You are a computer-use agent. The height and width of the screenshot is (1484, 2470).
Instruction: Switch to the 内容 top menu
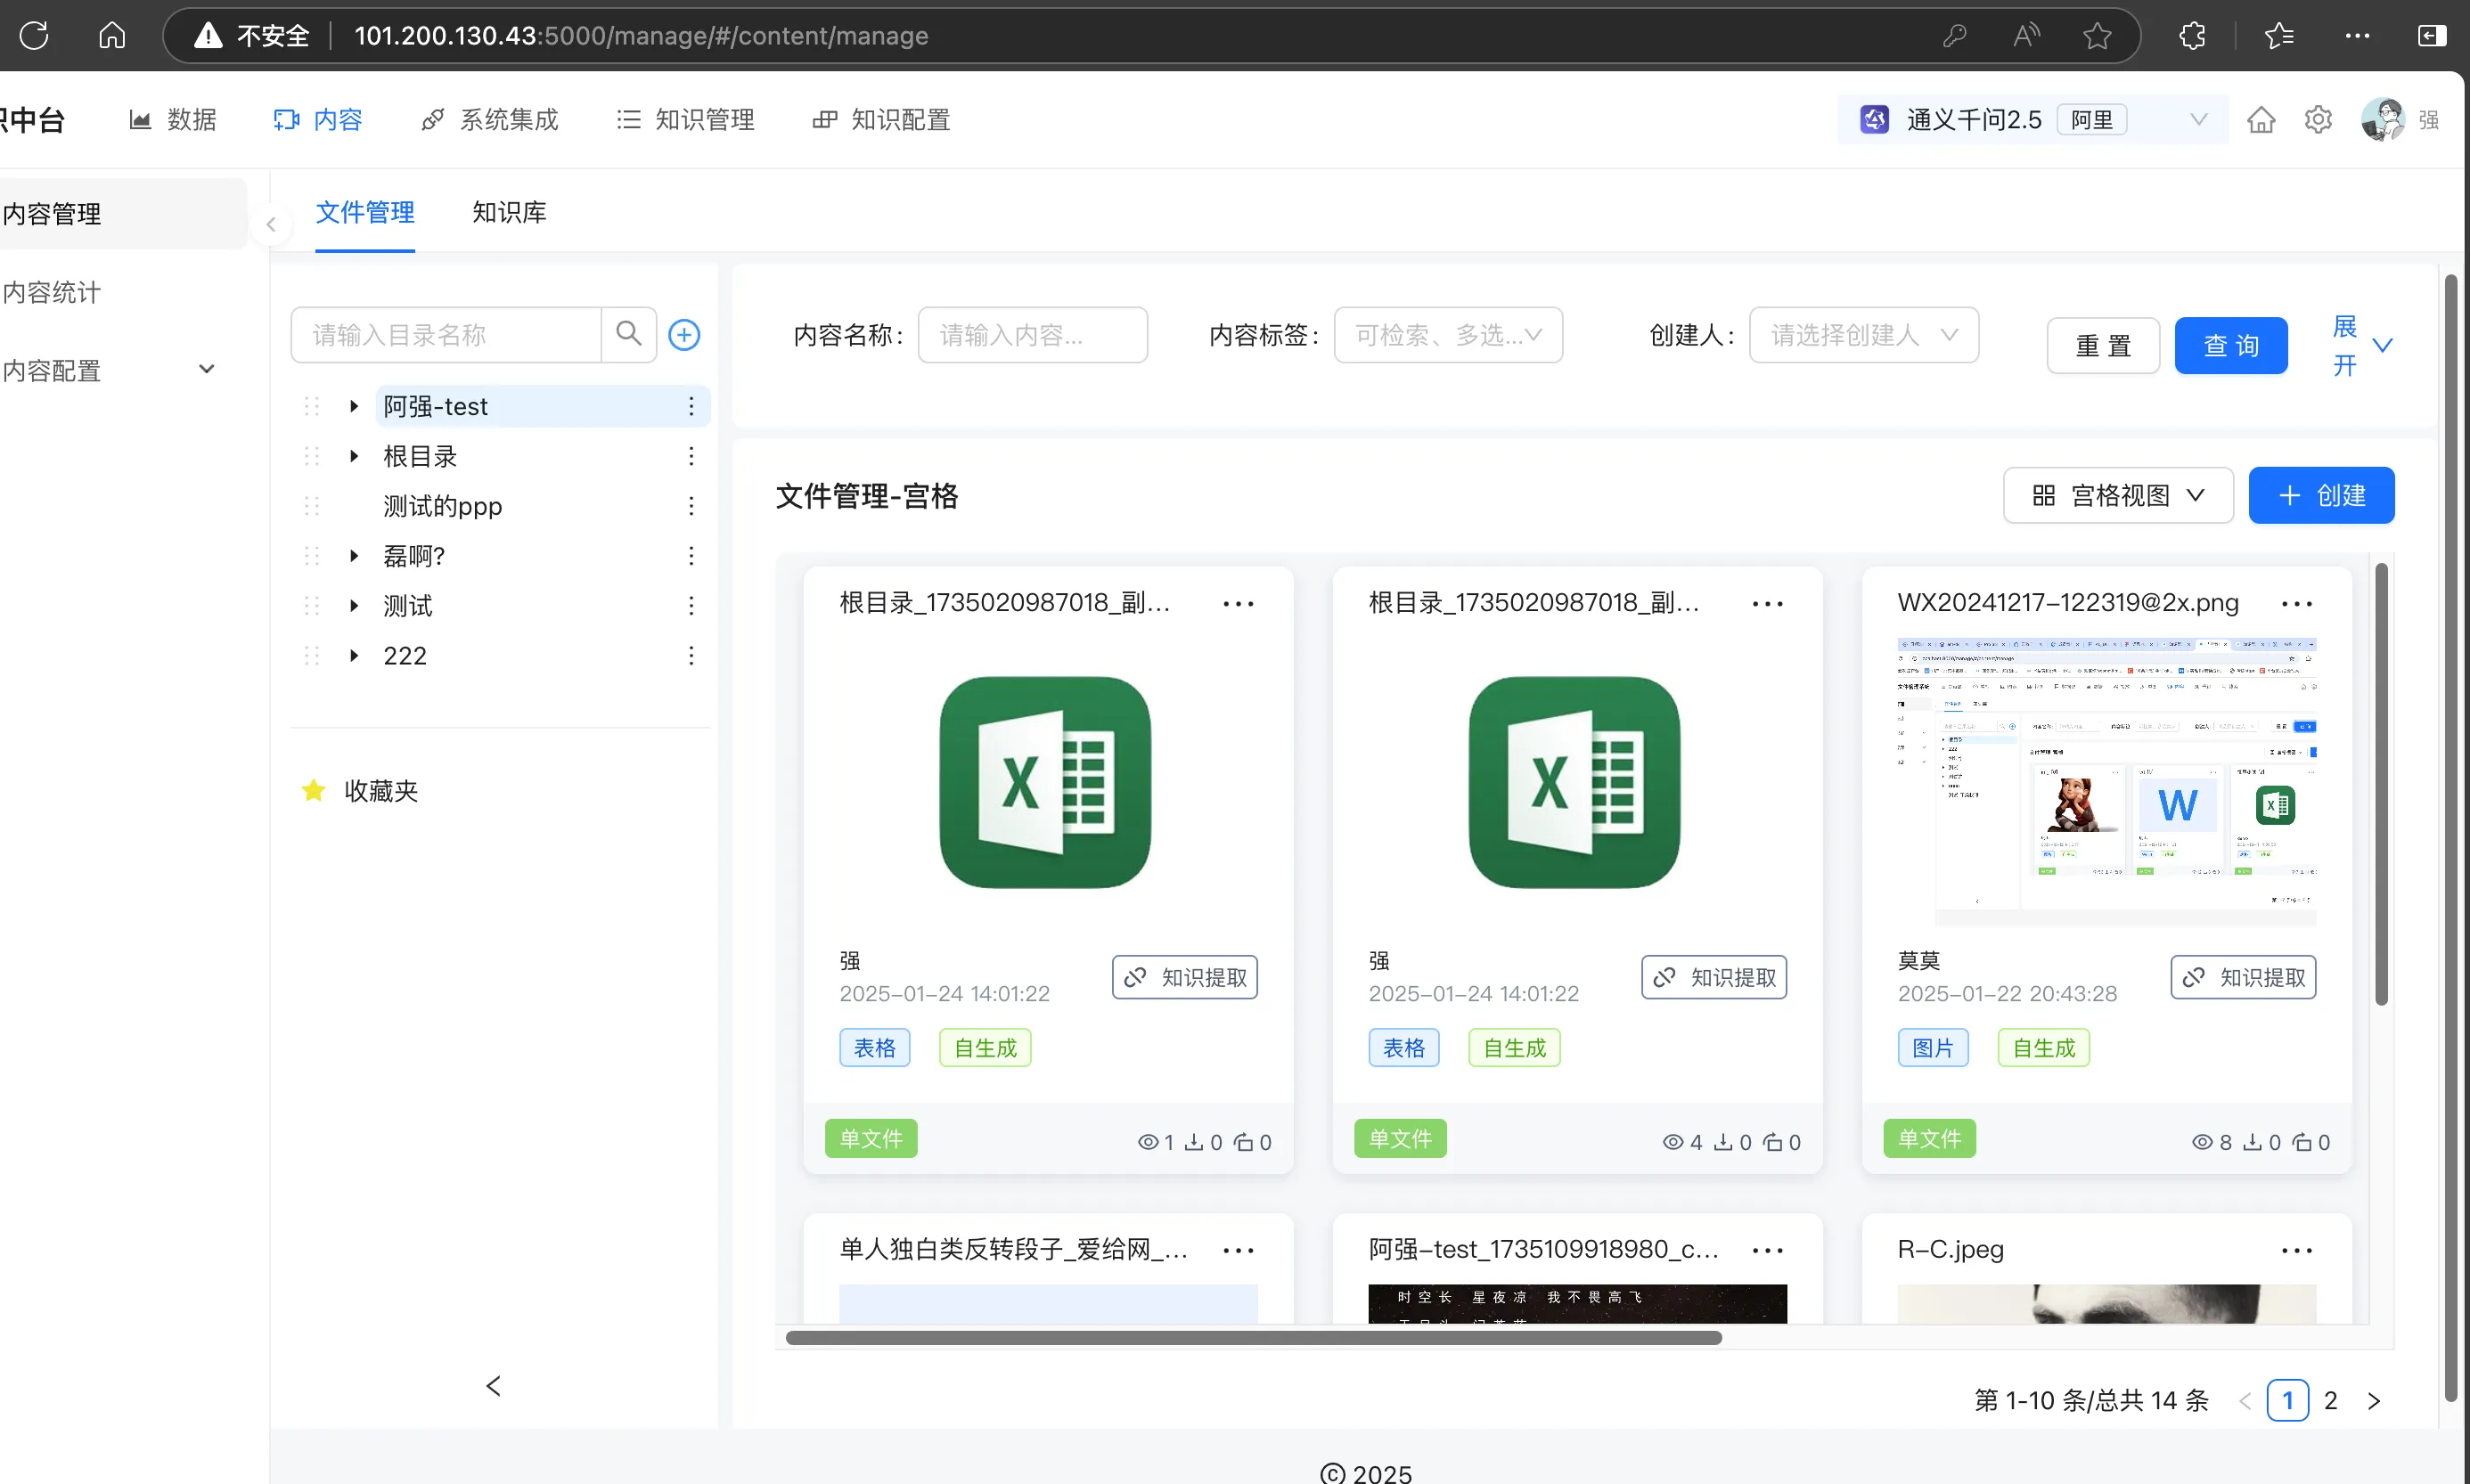click(x=318, y=120)
